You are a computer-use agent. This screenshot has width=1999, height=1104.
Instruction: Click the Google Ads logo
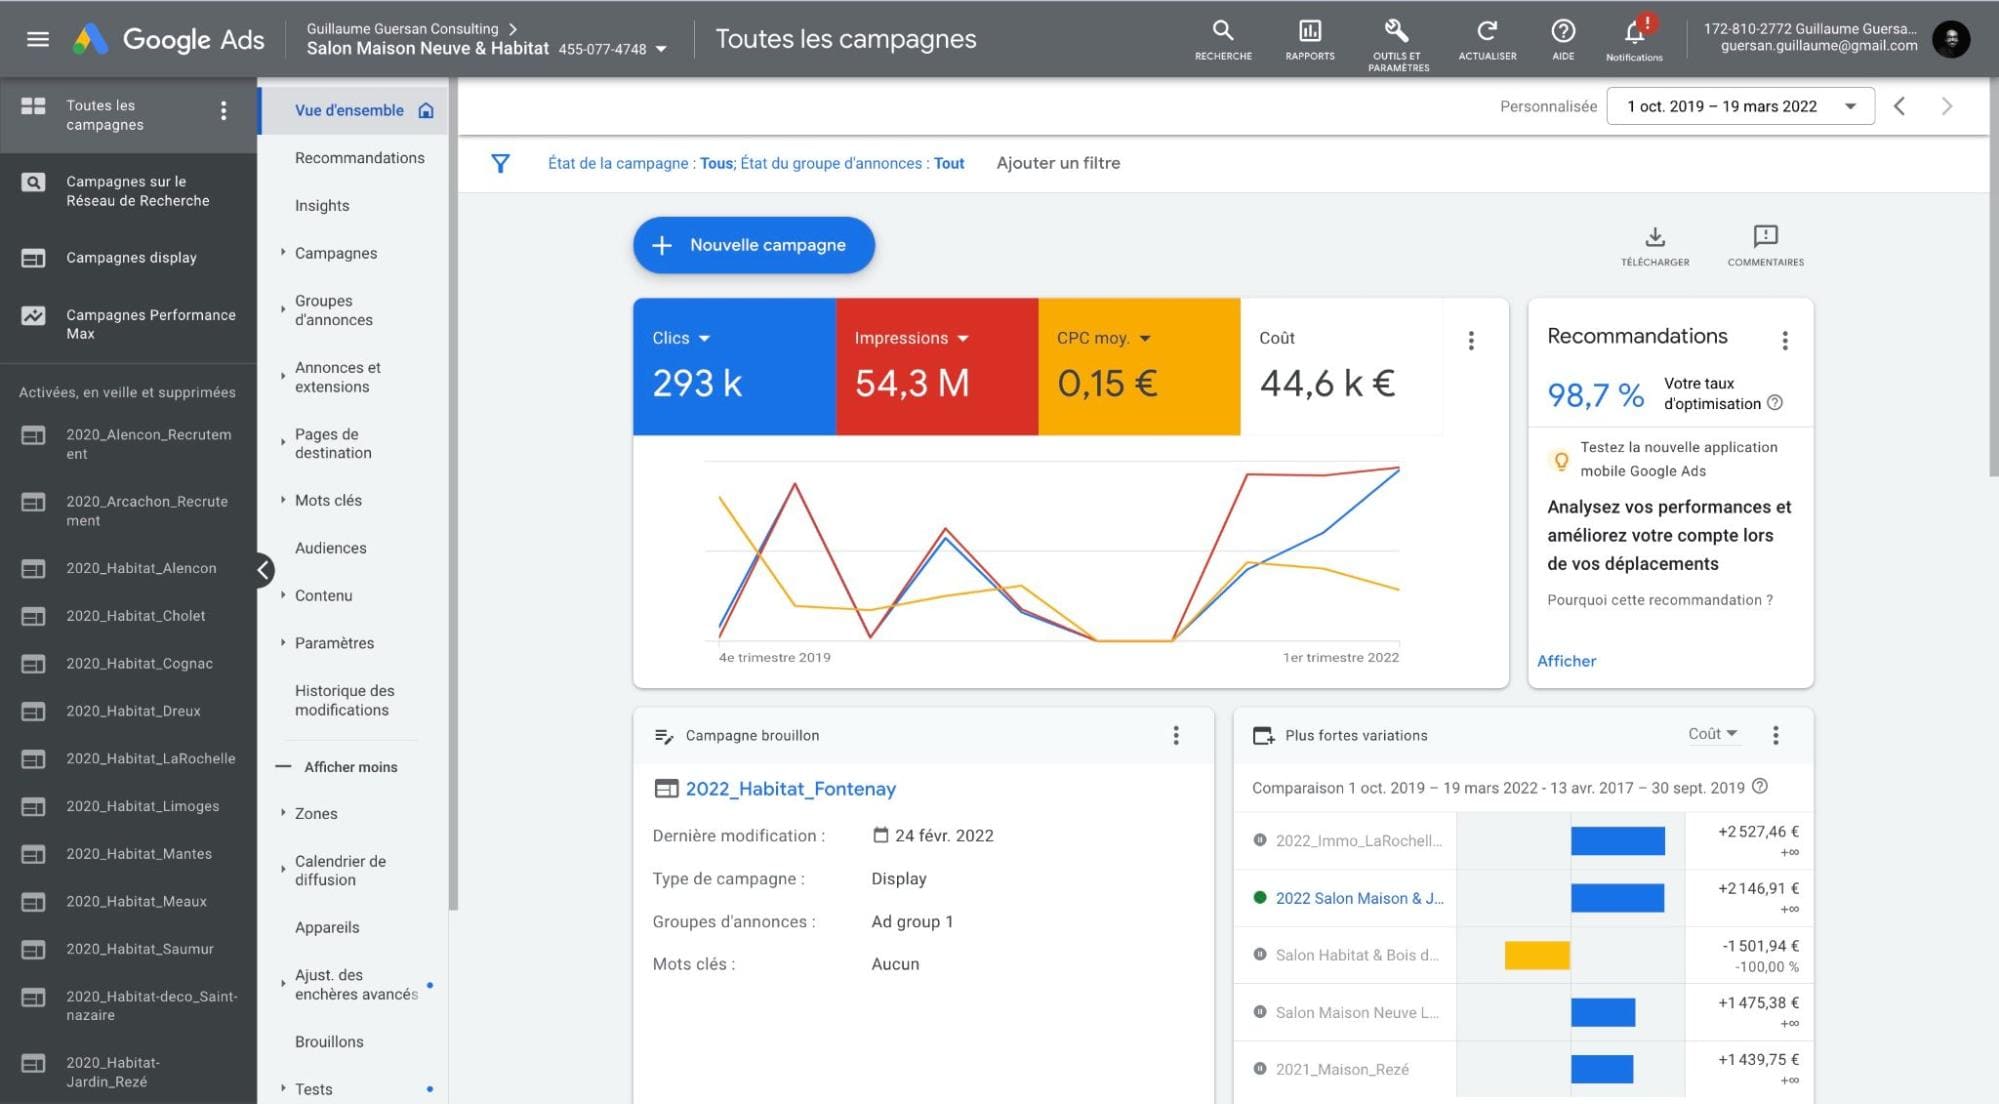click(169, 39)
